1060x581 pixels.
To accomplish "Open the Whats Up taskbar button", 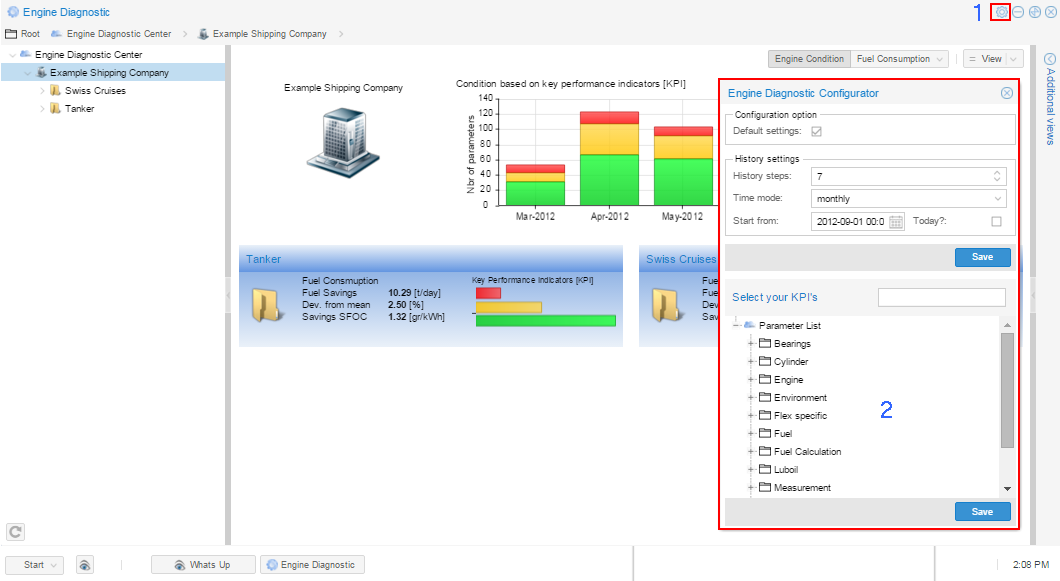I will click(x=203, y=564).
